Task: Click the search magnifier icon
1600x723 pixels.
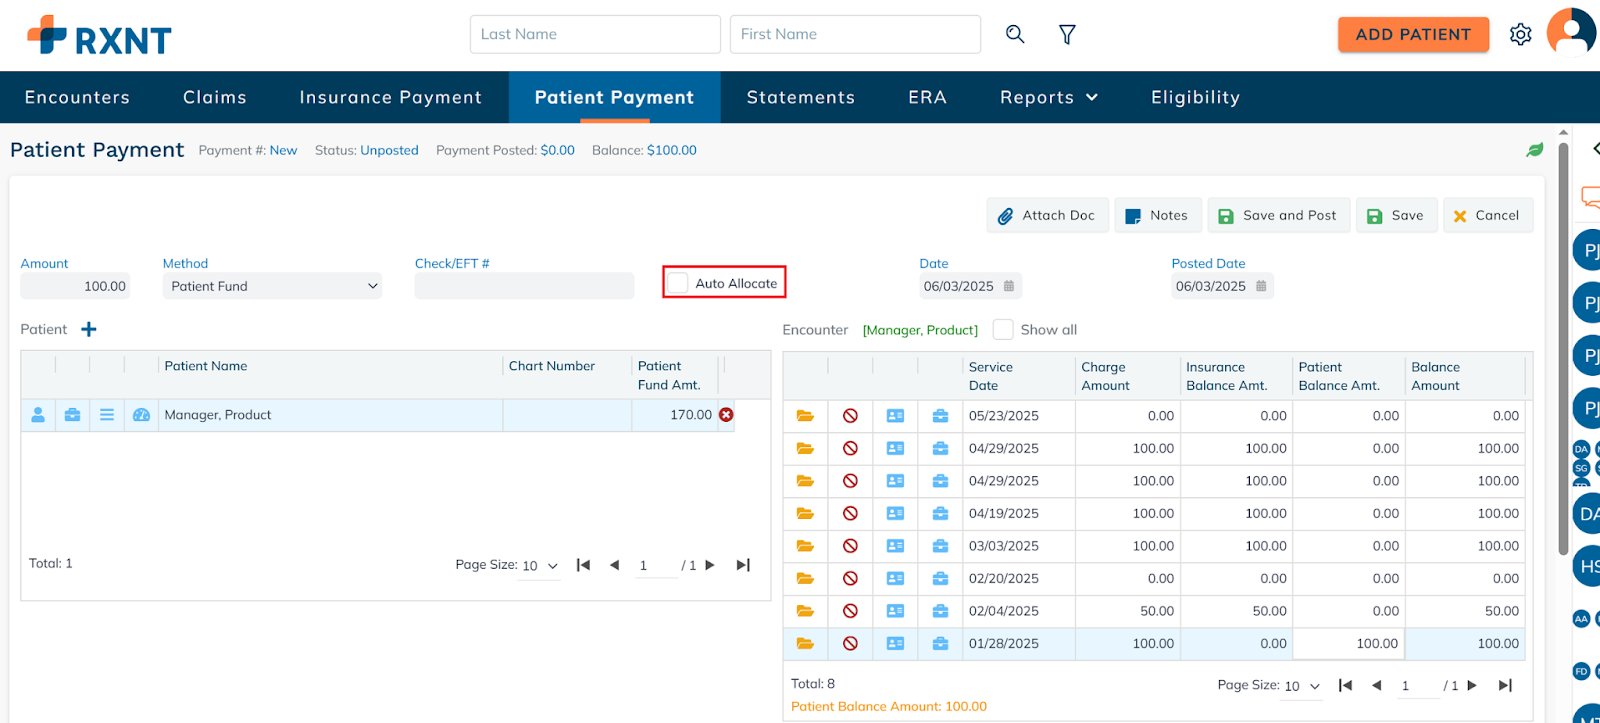Action: pyautogui.click(x=1015, y=34)
